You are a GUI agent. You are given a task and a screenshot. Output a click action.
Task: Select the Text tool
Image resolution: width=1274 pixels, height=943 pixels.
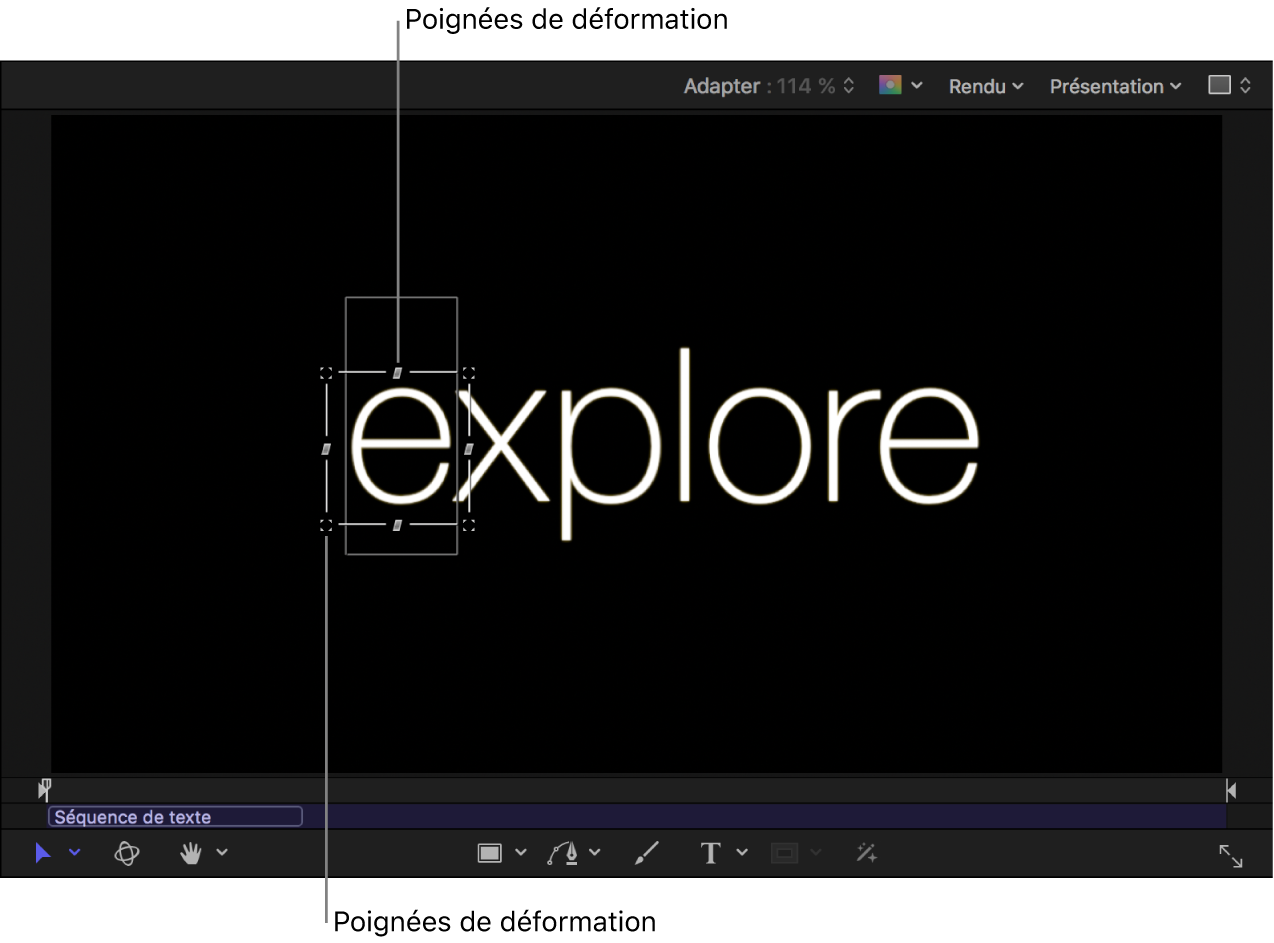click(x=711, y=853)
